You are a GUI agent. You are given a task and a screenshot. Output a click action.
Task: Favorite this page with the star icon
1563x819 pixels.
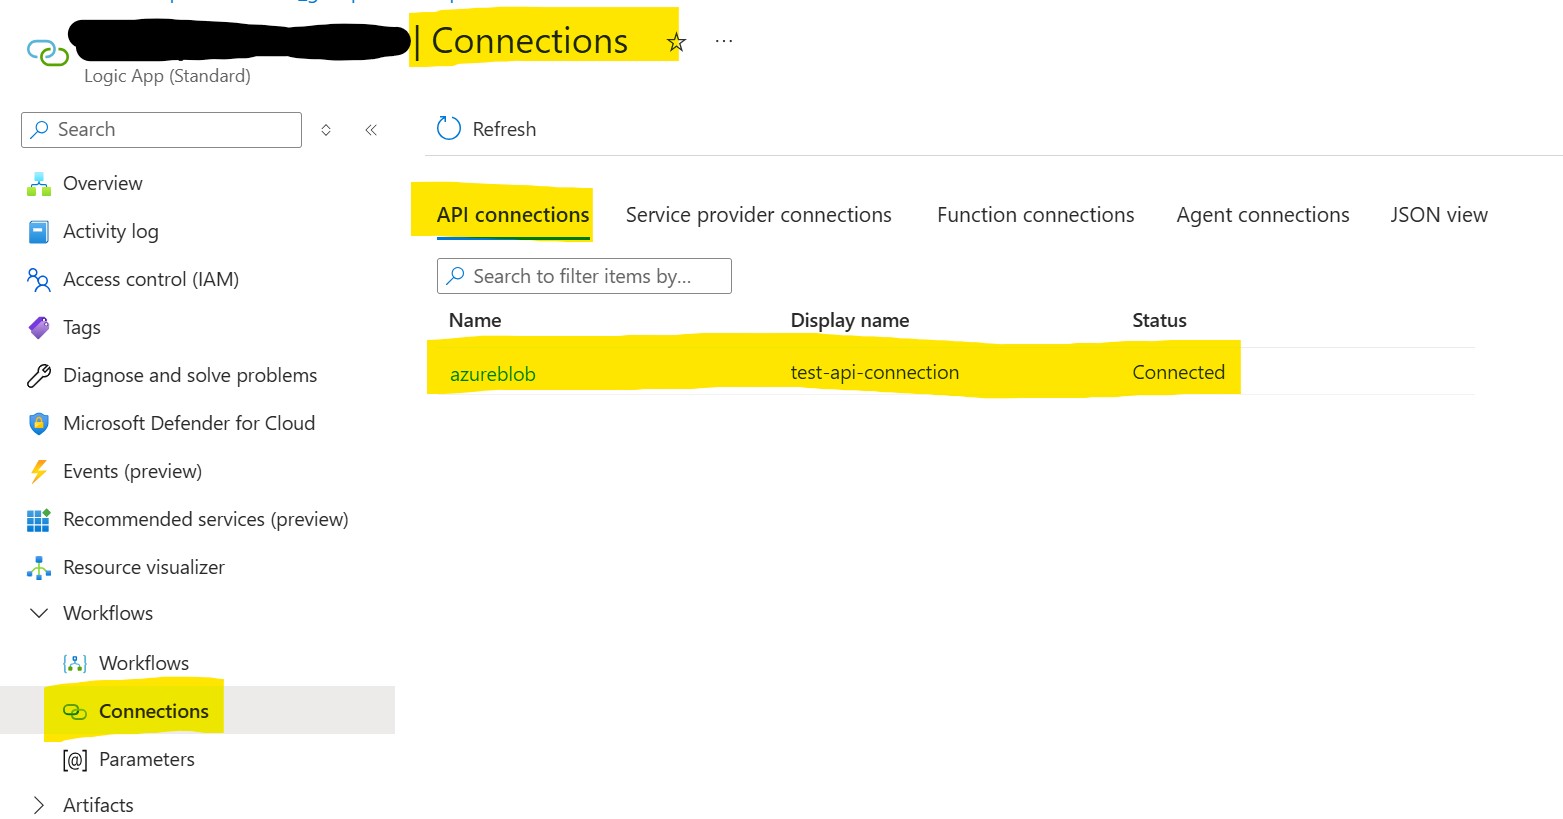[x=677, y=42]
